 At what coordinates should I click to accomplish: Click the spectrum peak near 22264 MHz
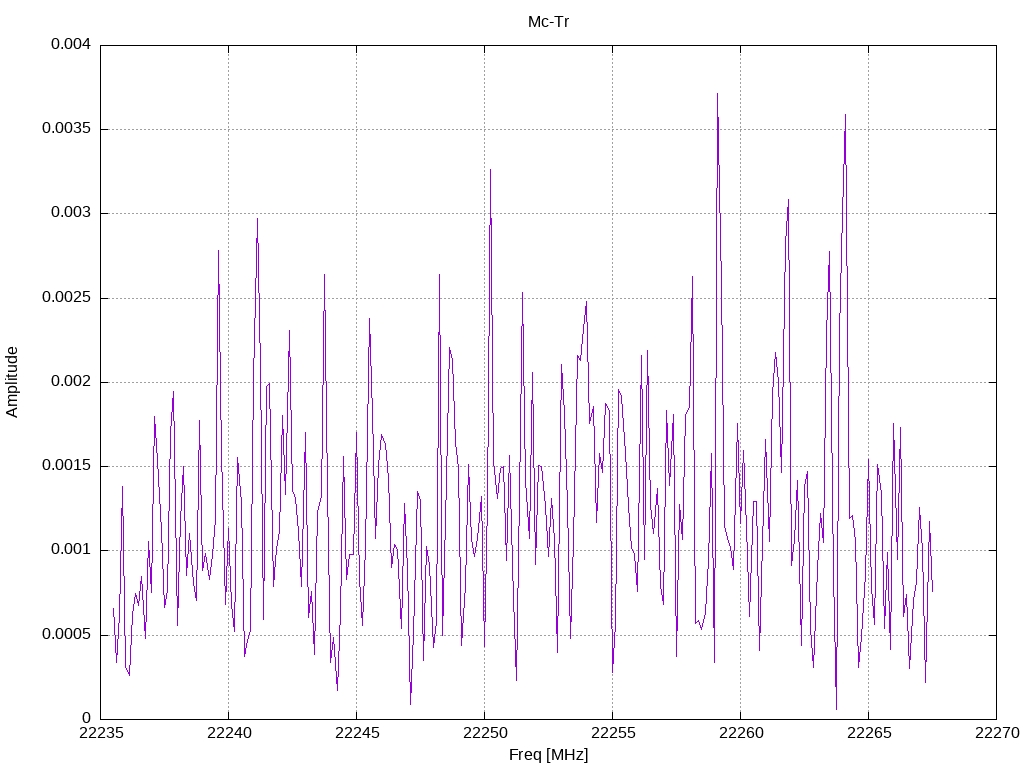pyautogui.click(x=845, y=116)
